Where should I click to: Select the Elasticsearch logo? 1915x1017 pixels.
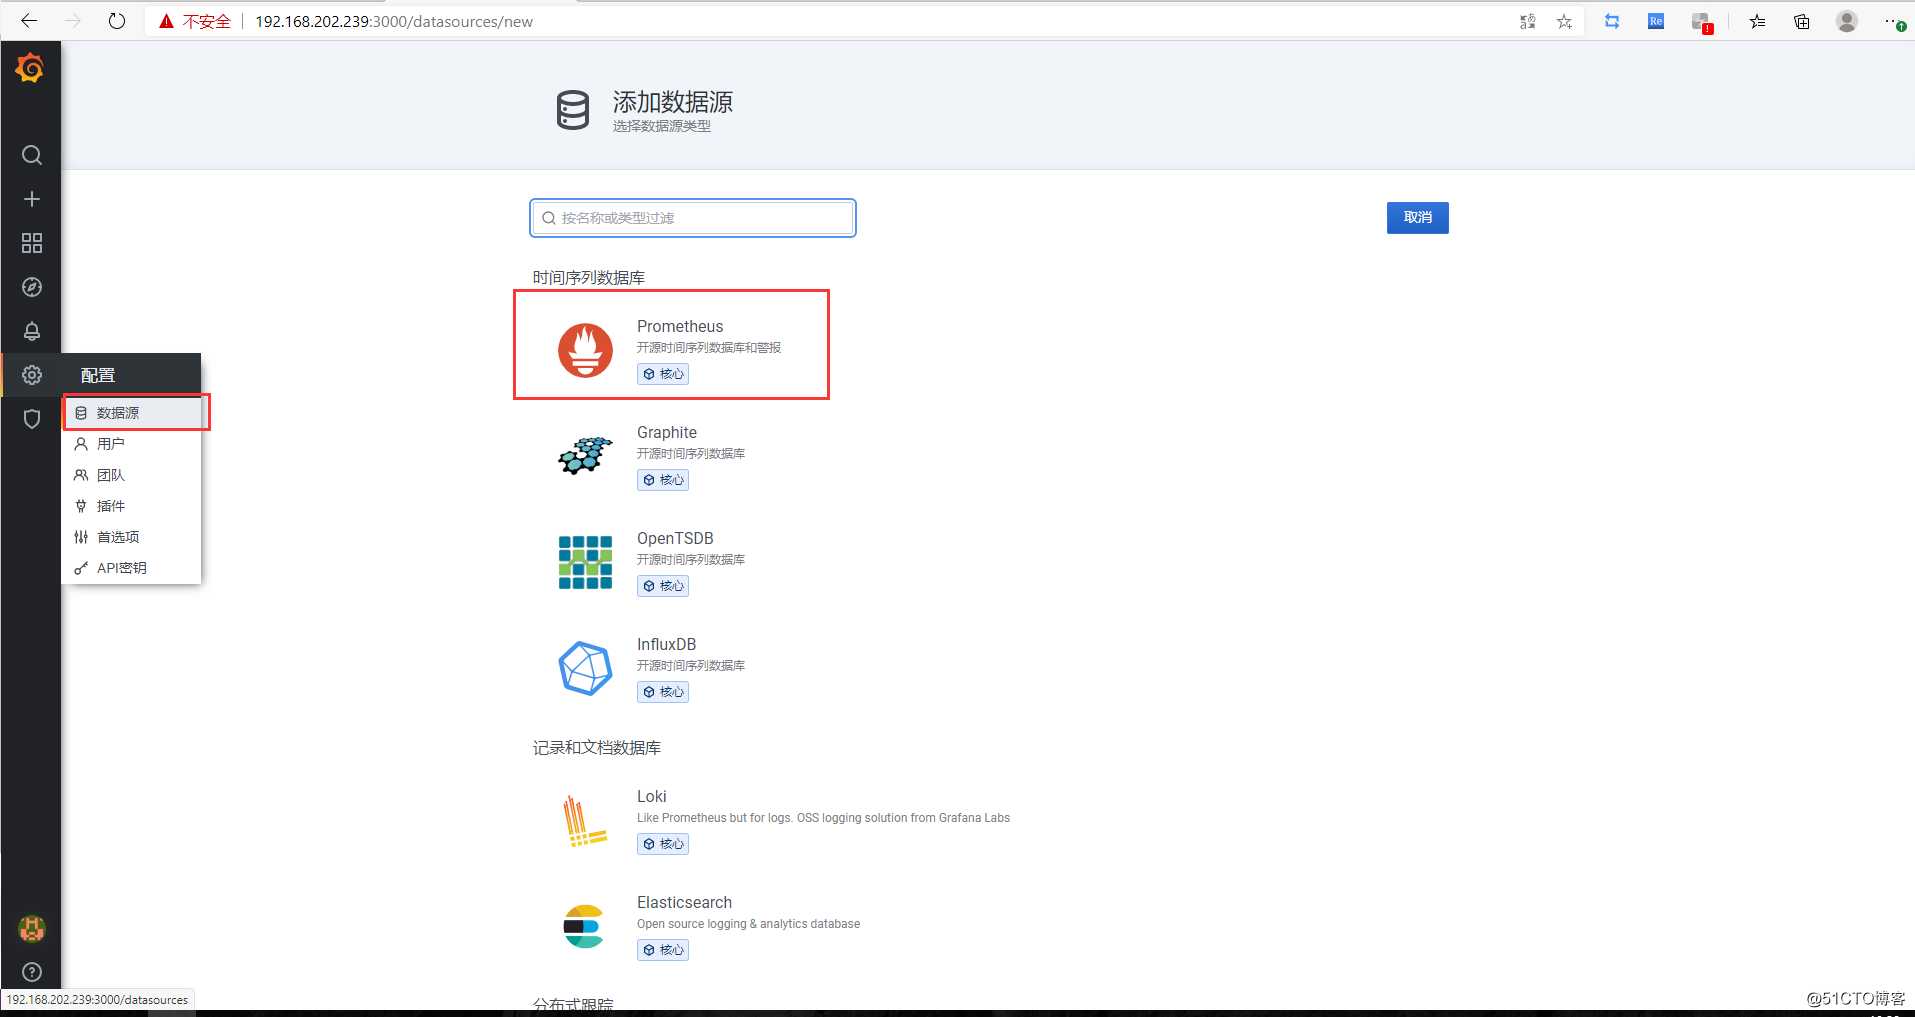[584, 926]
